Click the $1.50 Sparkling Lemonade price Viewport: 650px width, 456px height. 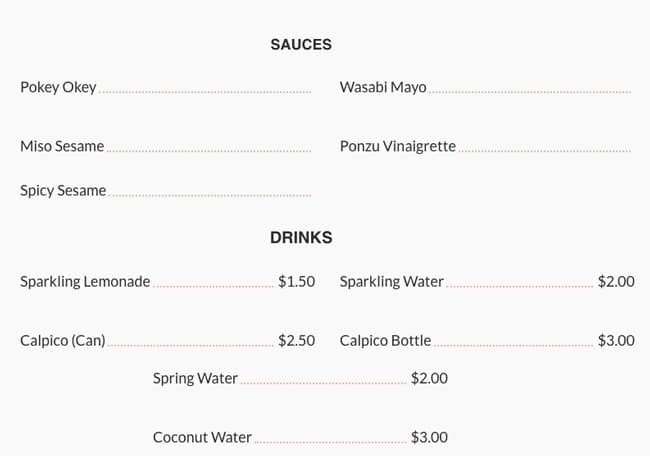pyautogui.click(x=296, y=281)
